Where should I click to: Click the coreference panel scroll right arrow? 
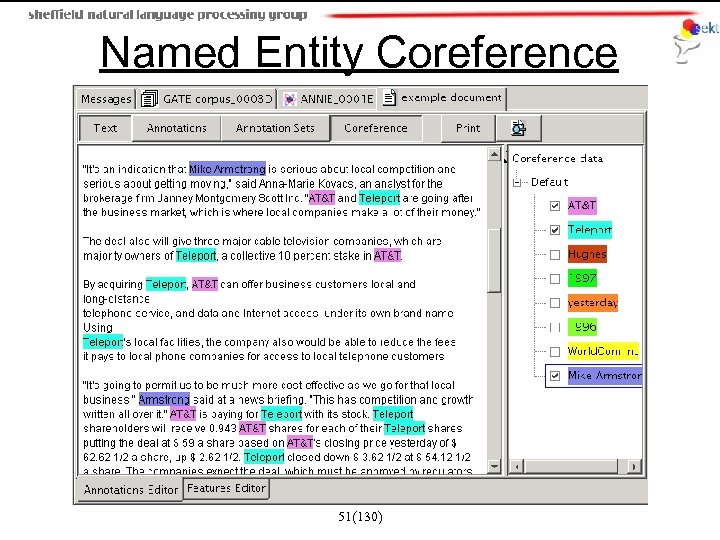point(634,467)
